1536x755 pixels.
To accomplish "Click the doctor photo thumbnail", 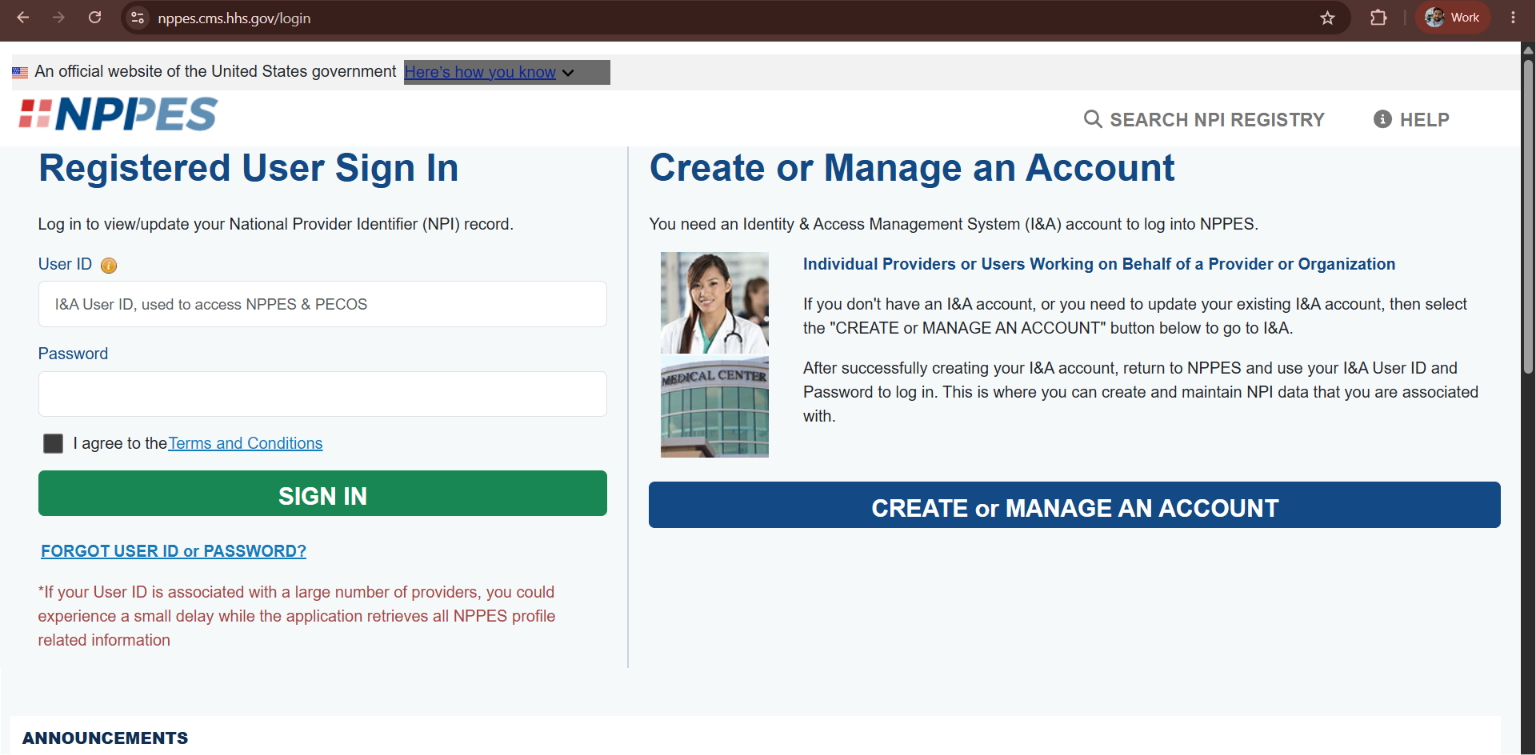I will pos(715,303).
